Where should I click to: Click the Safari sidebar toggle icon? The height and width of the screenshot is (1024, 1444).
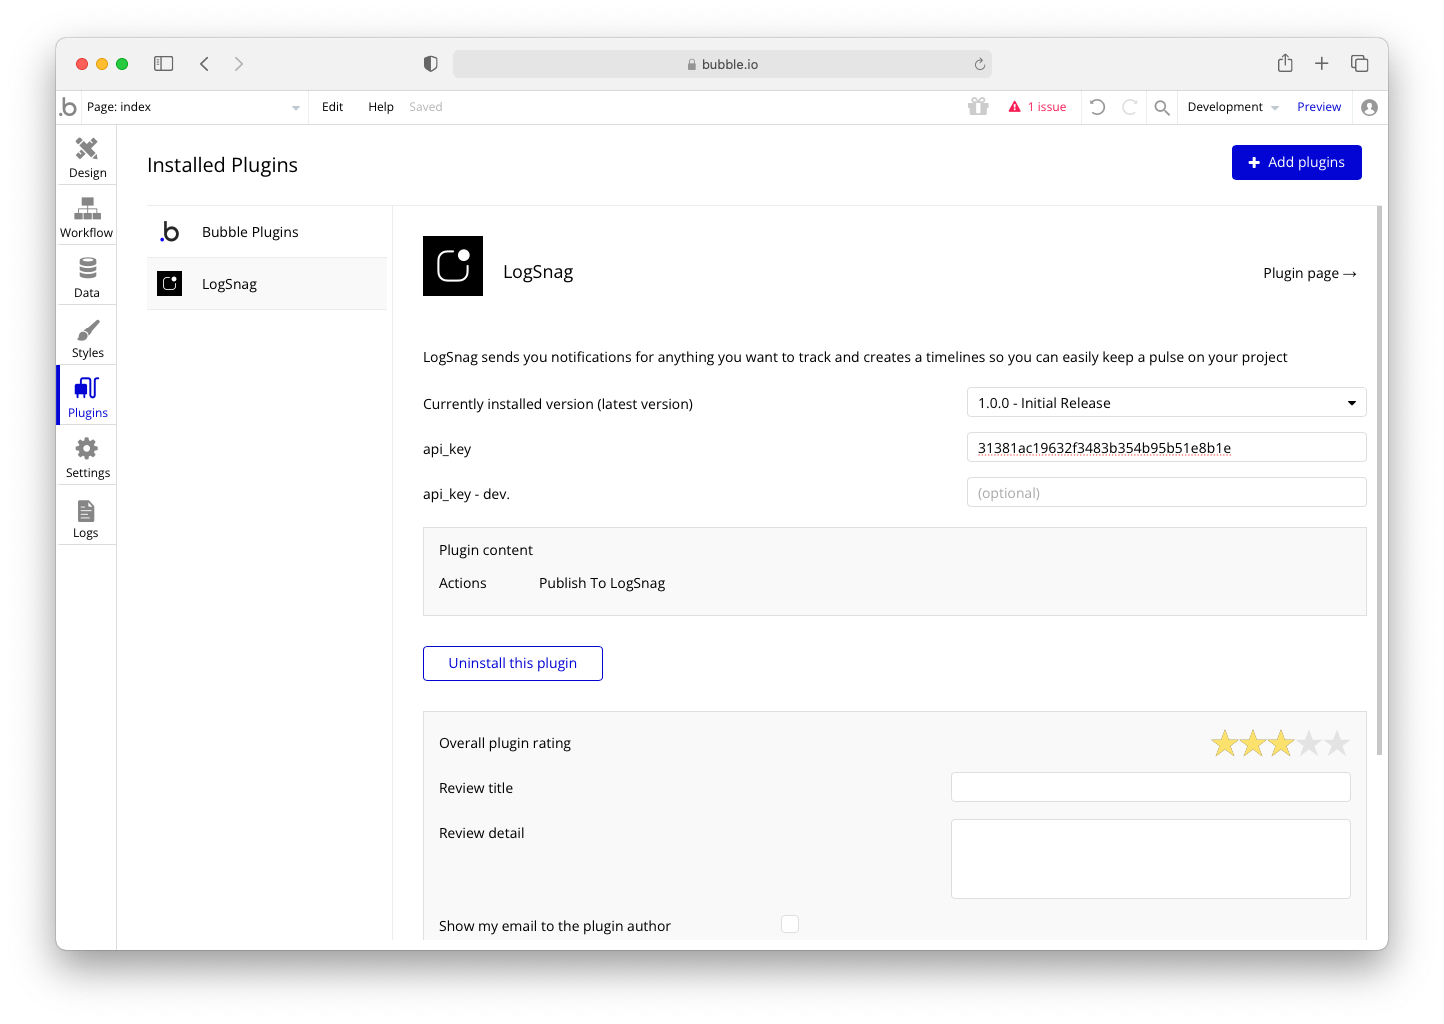point(164,64)
